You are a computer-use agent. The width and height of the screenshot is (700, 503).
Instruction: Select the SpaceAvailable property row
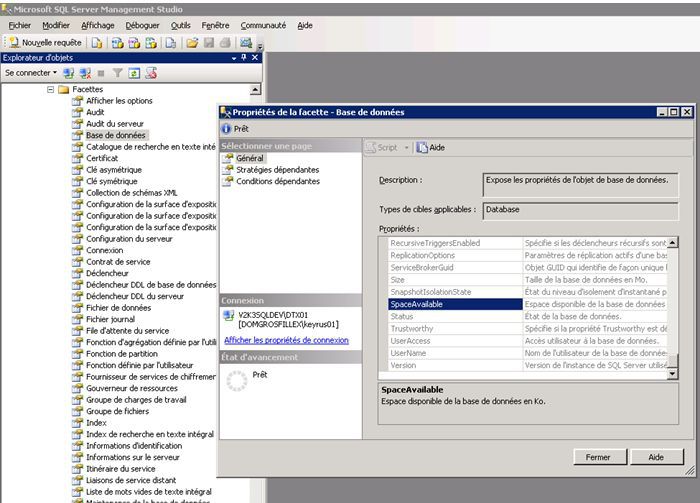pos(528,304)
